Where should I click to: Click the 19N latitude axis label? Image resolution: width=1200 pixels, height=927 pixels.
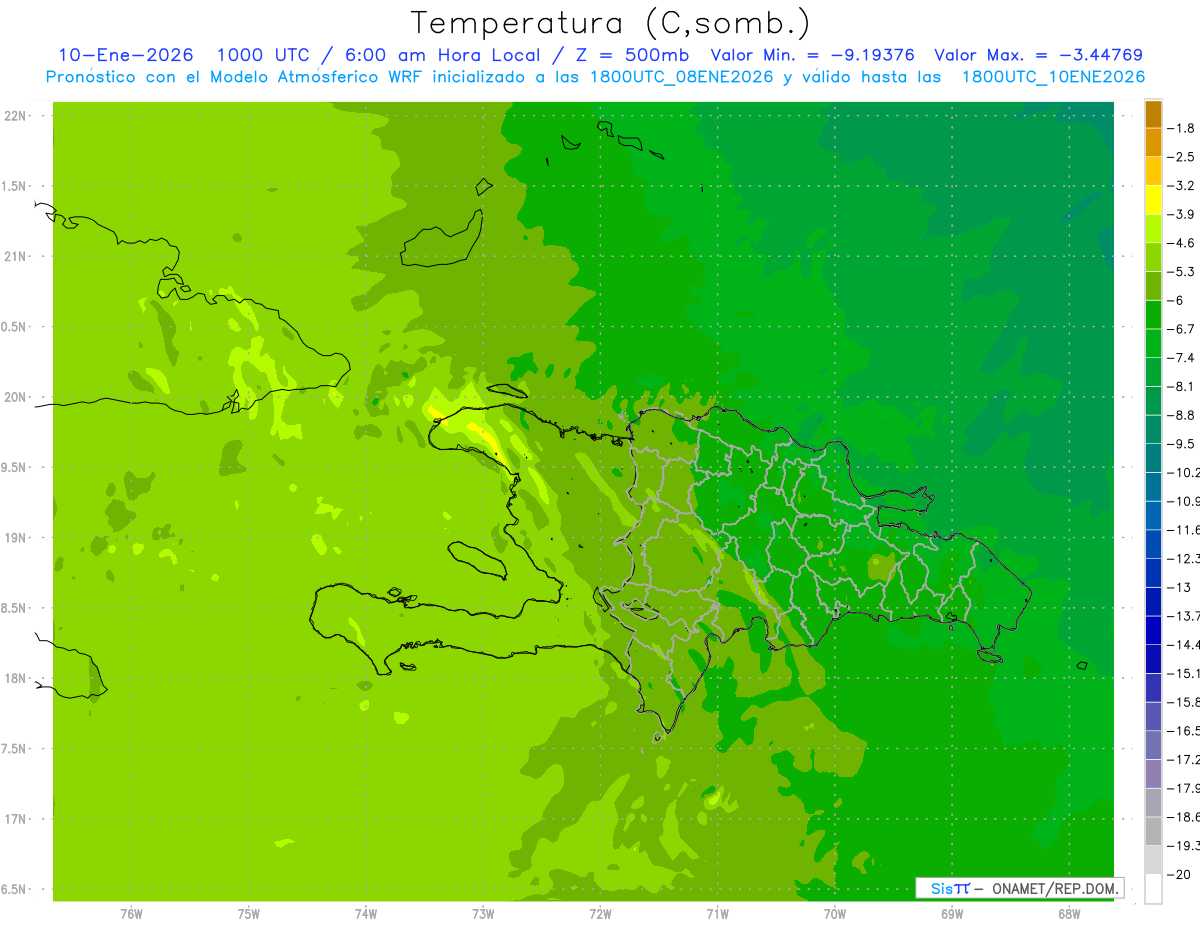(x=15, y=538)
